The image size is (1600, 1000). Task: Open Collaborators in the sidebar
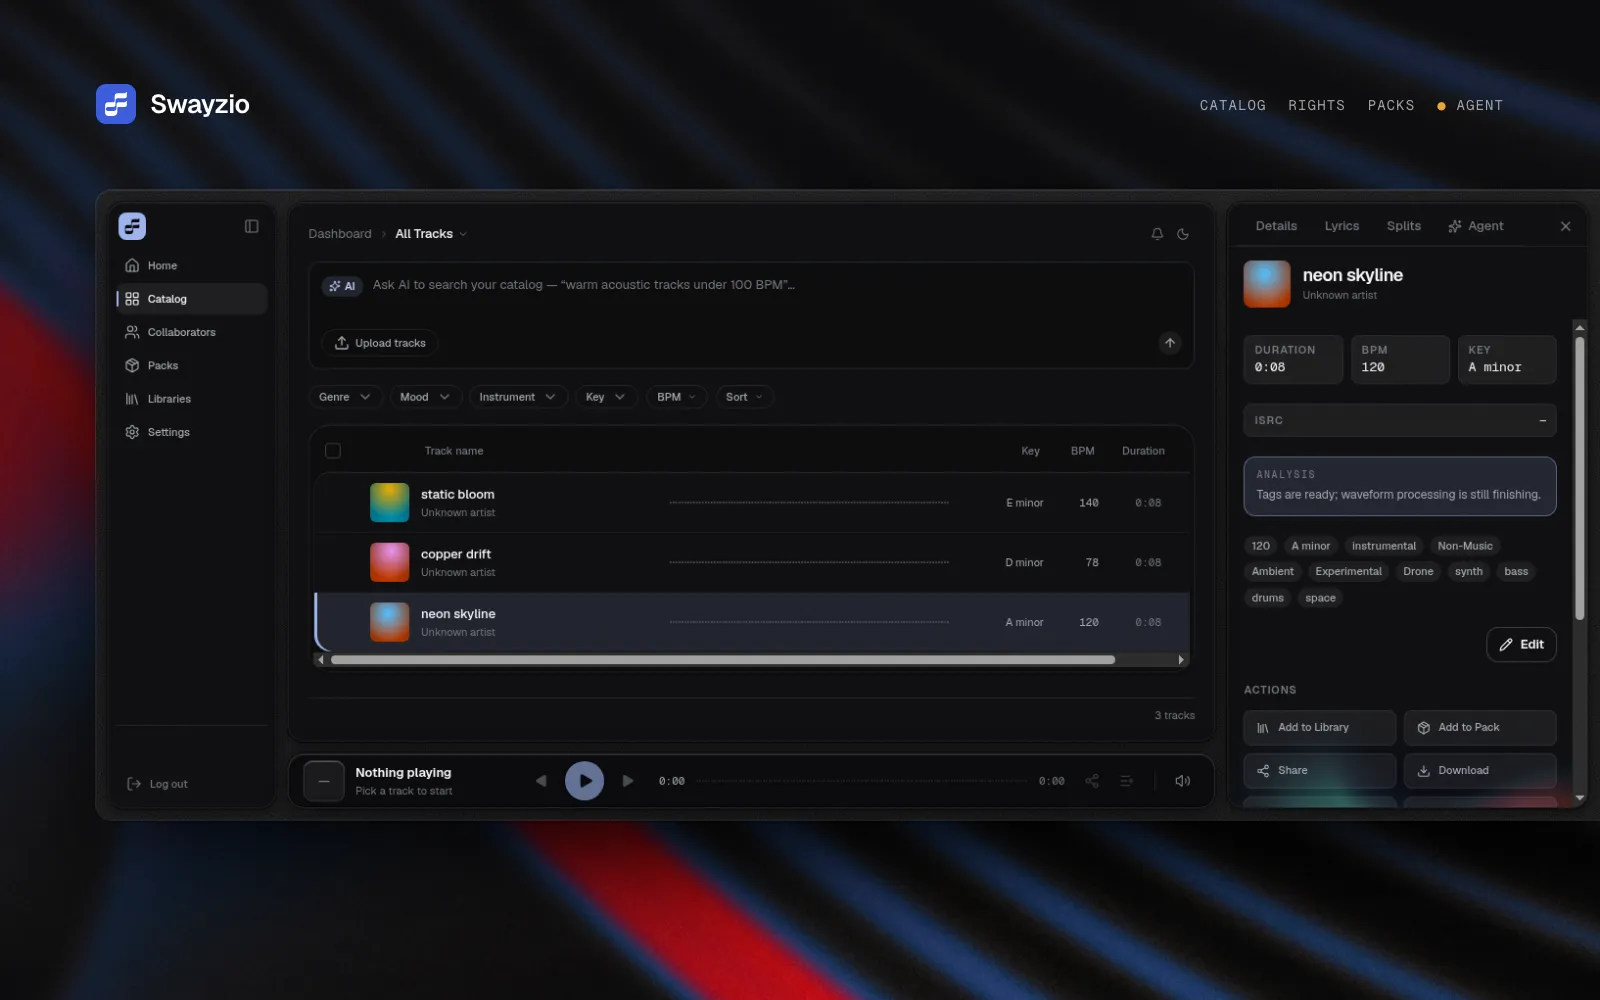coord(191,332)
